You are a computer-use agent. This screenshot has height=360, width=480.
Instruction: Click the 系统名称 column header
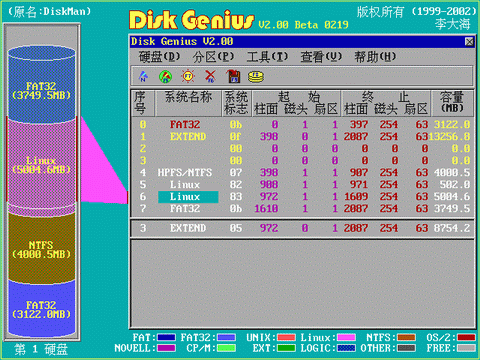(x=188, y=103)
